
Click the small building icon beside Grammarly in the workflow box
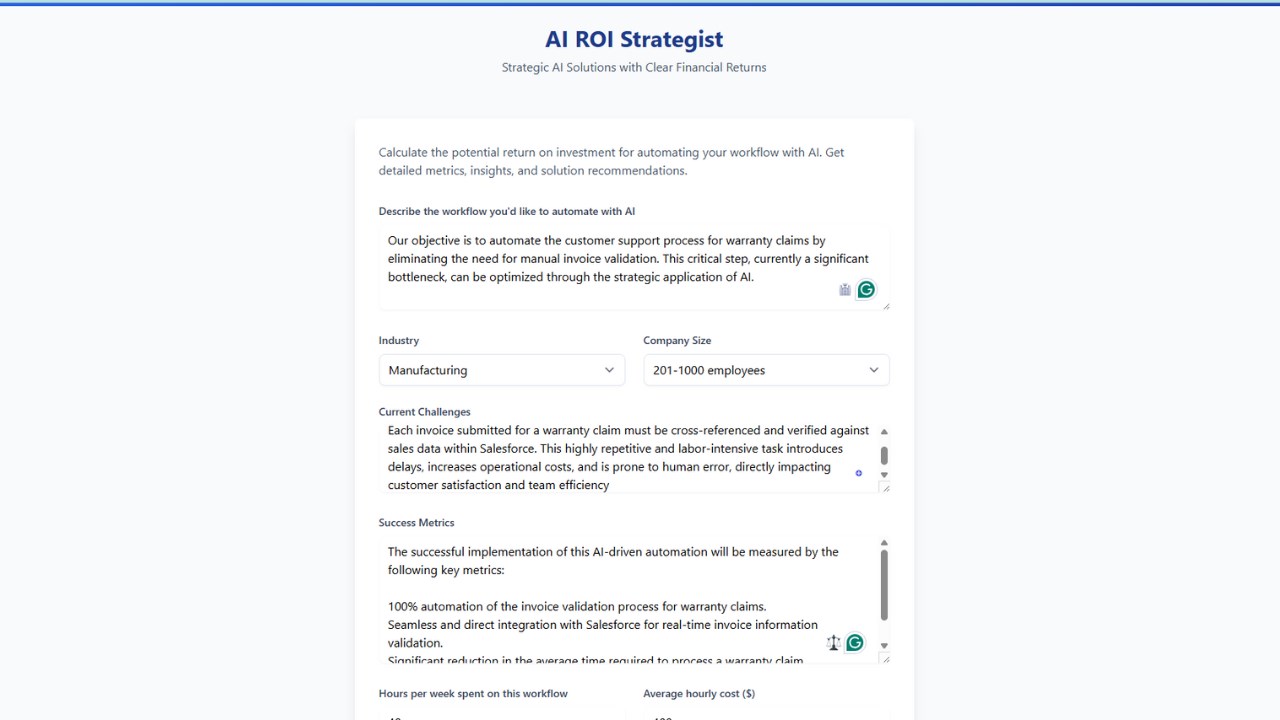tap(845, 290)
